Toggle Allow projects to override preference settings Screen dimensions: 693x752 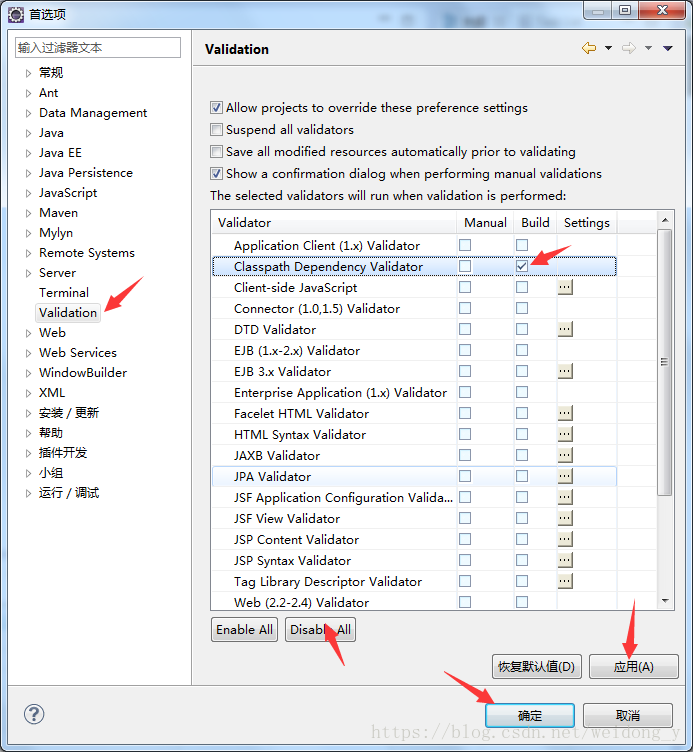(x=216, y=107)
